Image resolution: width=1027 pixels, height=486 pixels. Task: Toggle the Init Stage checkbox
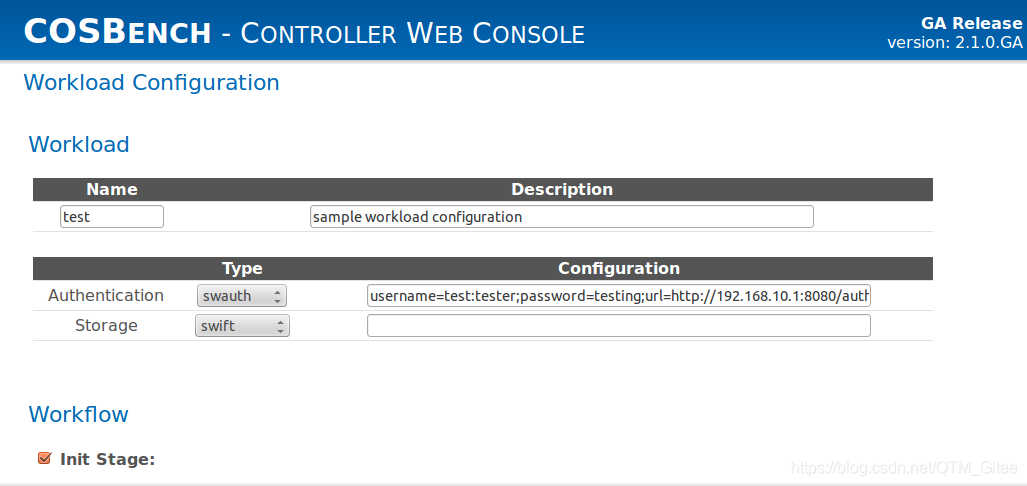click(44, 459)
